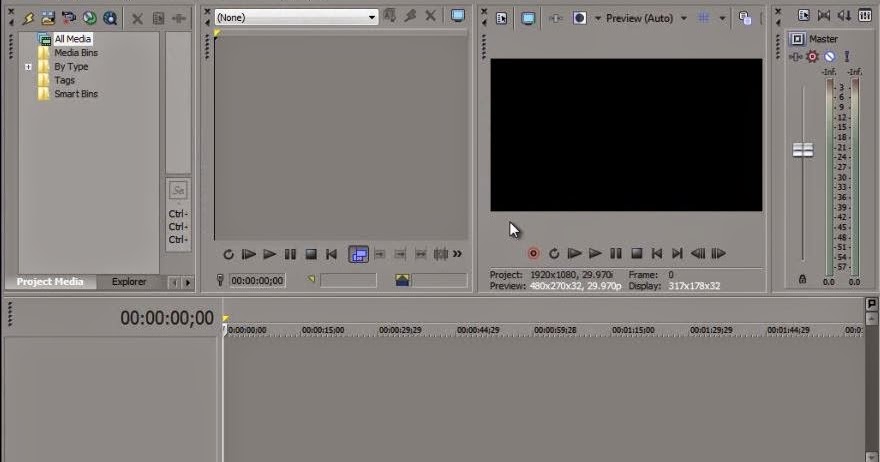Click the Master bus output icon
Viewport: 880px width, 462px height.
(798, 39)
